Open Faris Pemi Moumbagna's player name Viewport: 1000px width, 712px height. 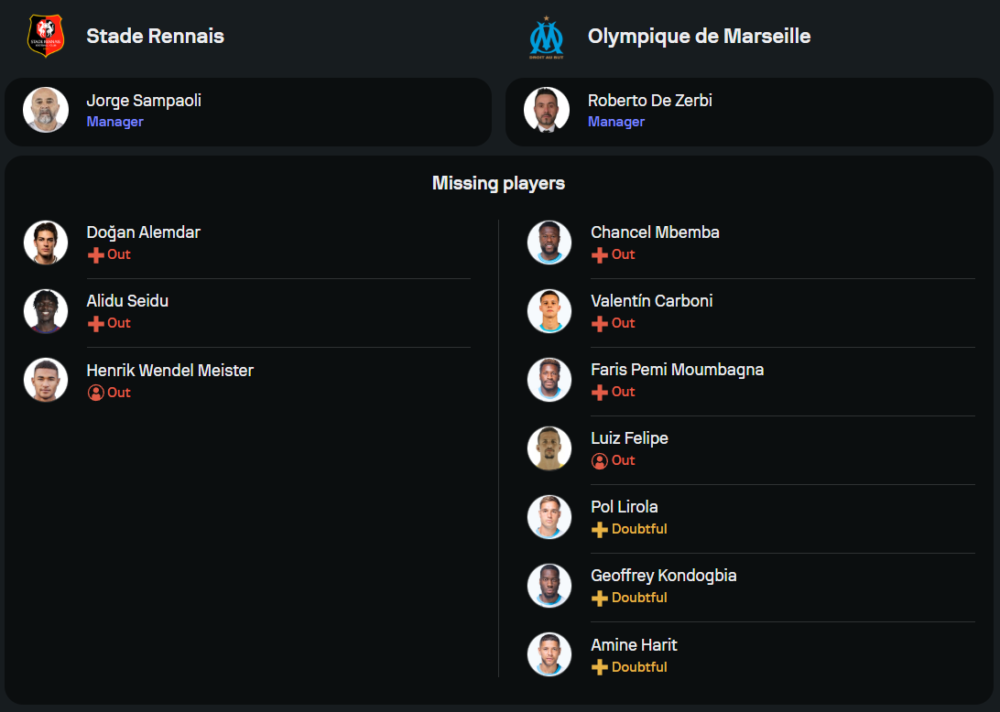coord(677,370)
